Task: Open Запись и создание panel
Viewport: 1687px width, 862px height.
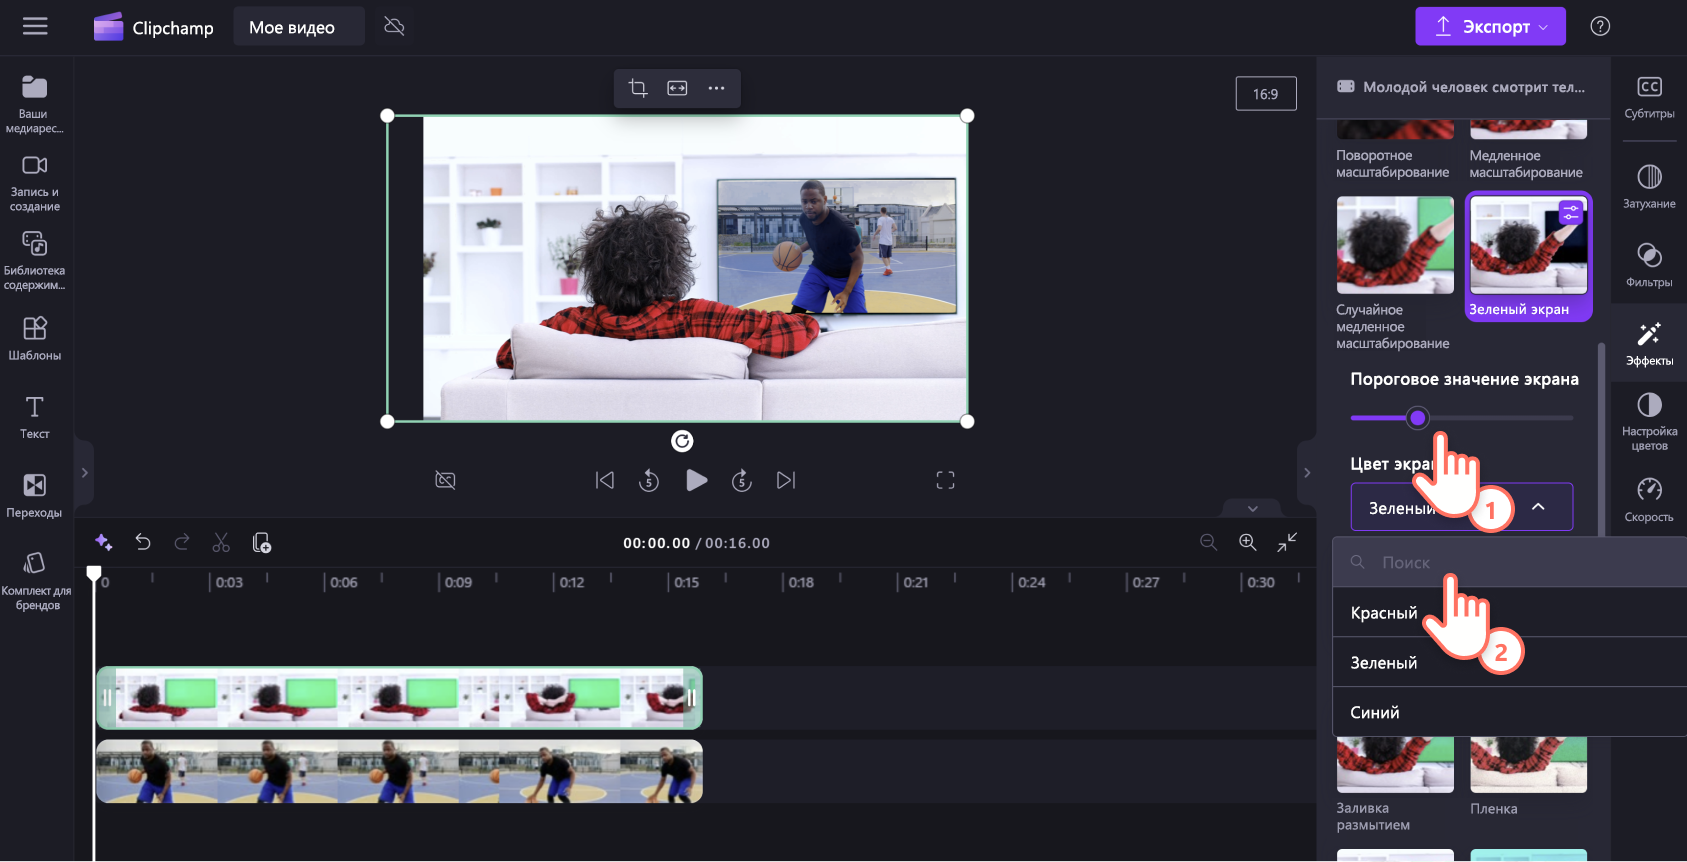Action: pos(35,184)
